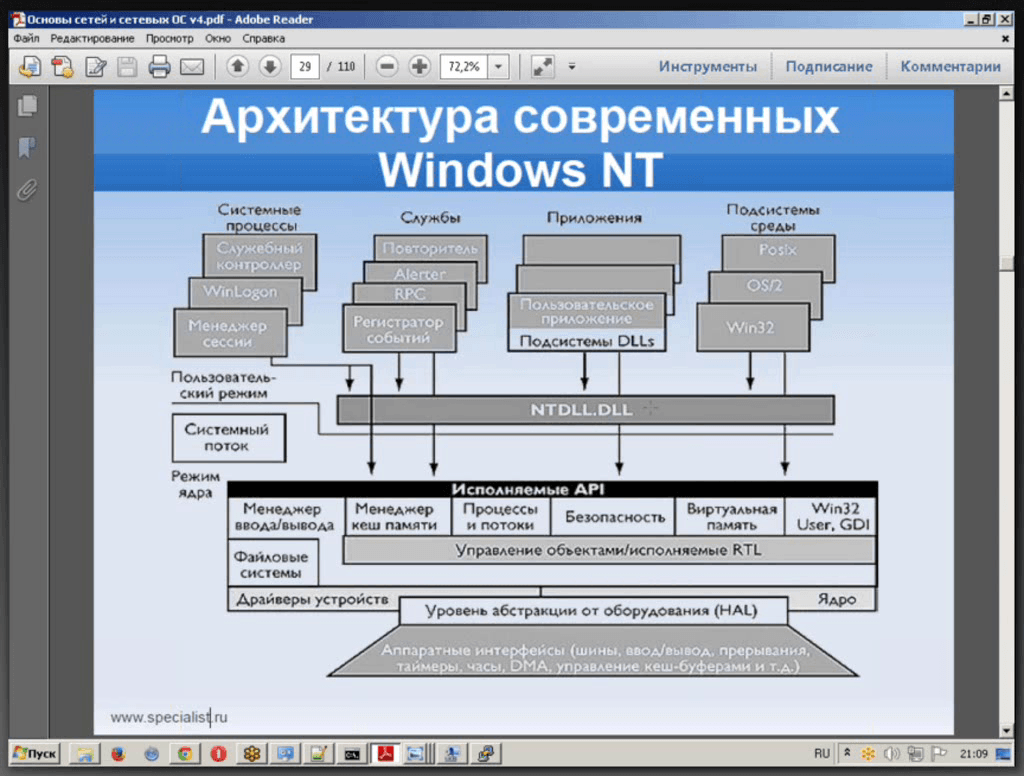This screenshot has height=776, width=1024.
Task: Open the Окно menu
Action: tap(217, 39)
